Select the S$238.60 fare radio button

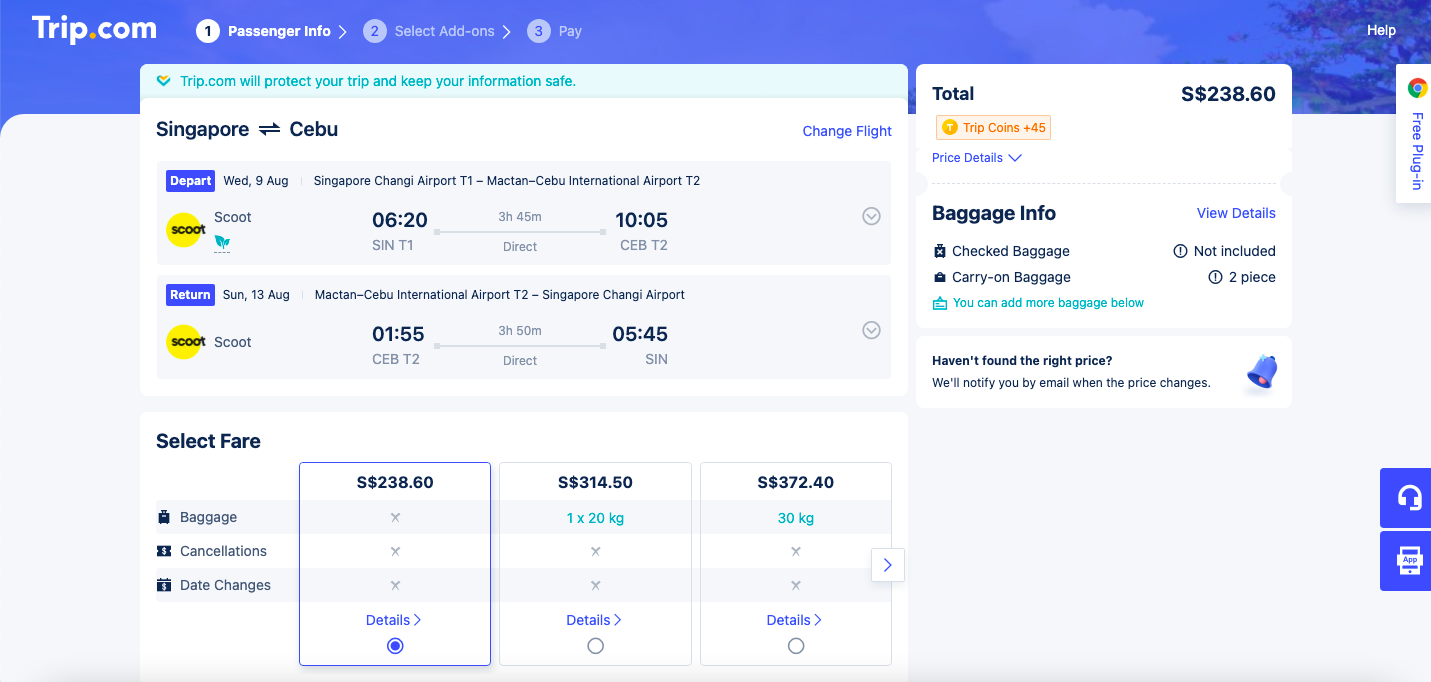tap(395, 646)
